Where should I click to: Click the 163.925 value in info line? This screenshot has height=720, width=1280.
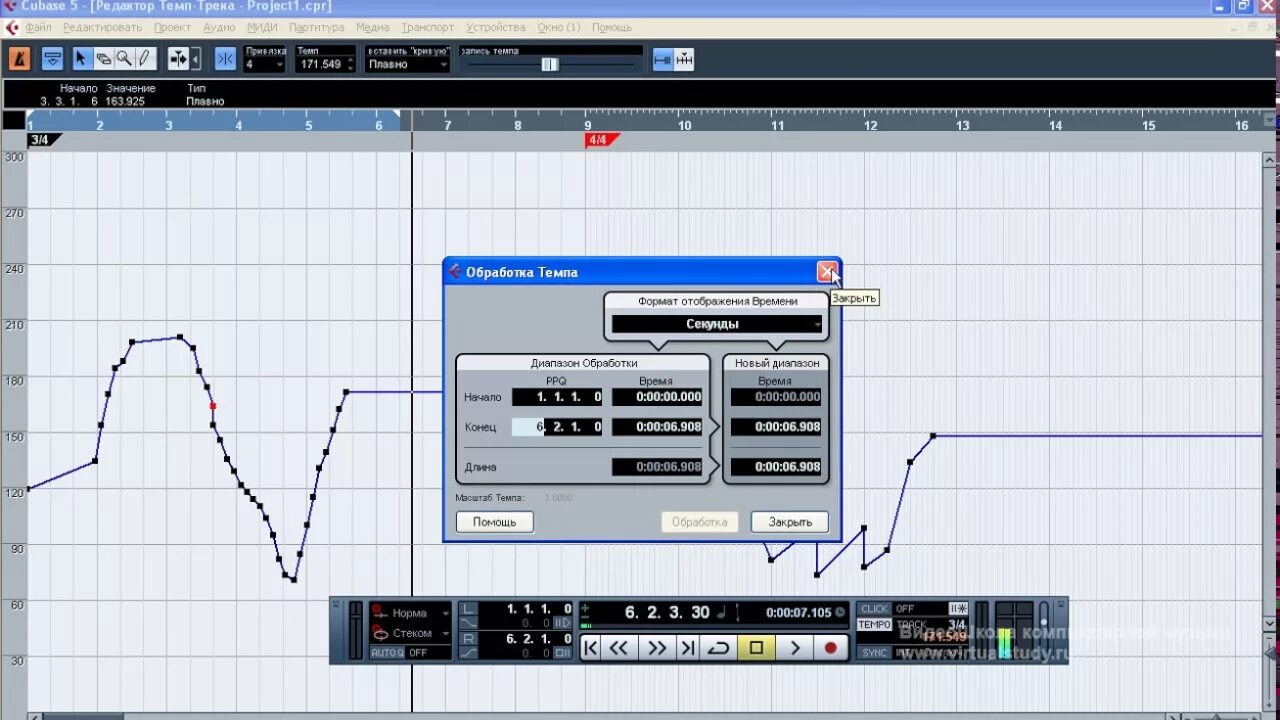coord(124,101)
